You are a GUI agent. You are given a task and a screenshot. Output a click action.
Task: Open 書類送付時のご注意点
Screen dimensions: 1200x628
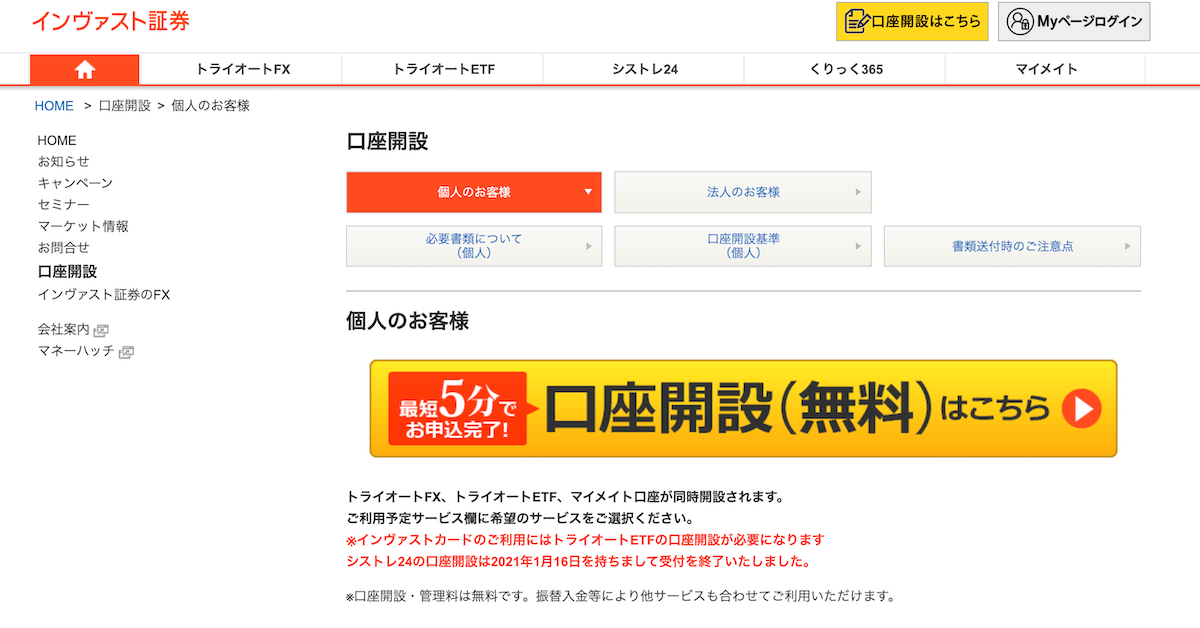coord(1012,246)
